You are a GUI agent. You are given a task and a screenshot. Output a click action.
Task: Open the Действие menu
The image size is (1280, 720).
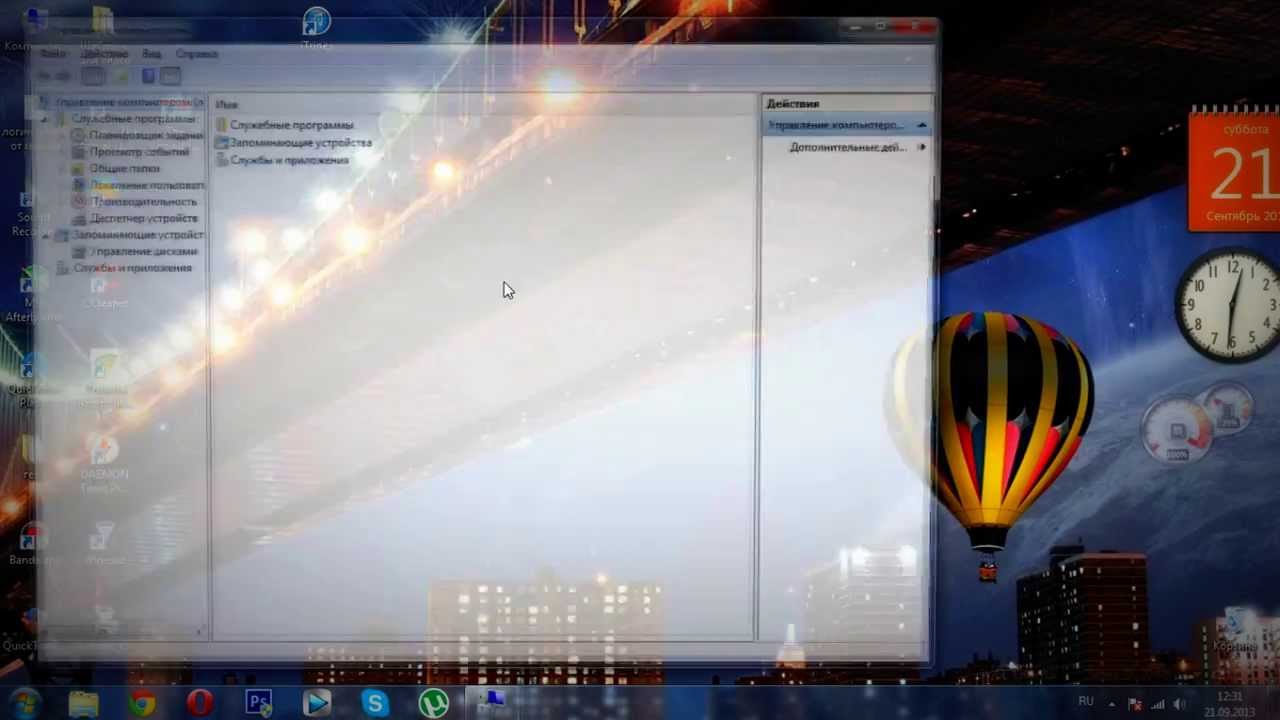104,53
